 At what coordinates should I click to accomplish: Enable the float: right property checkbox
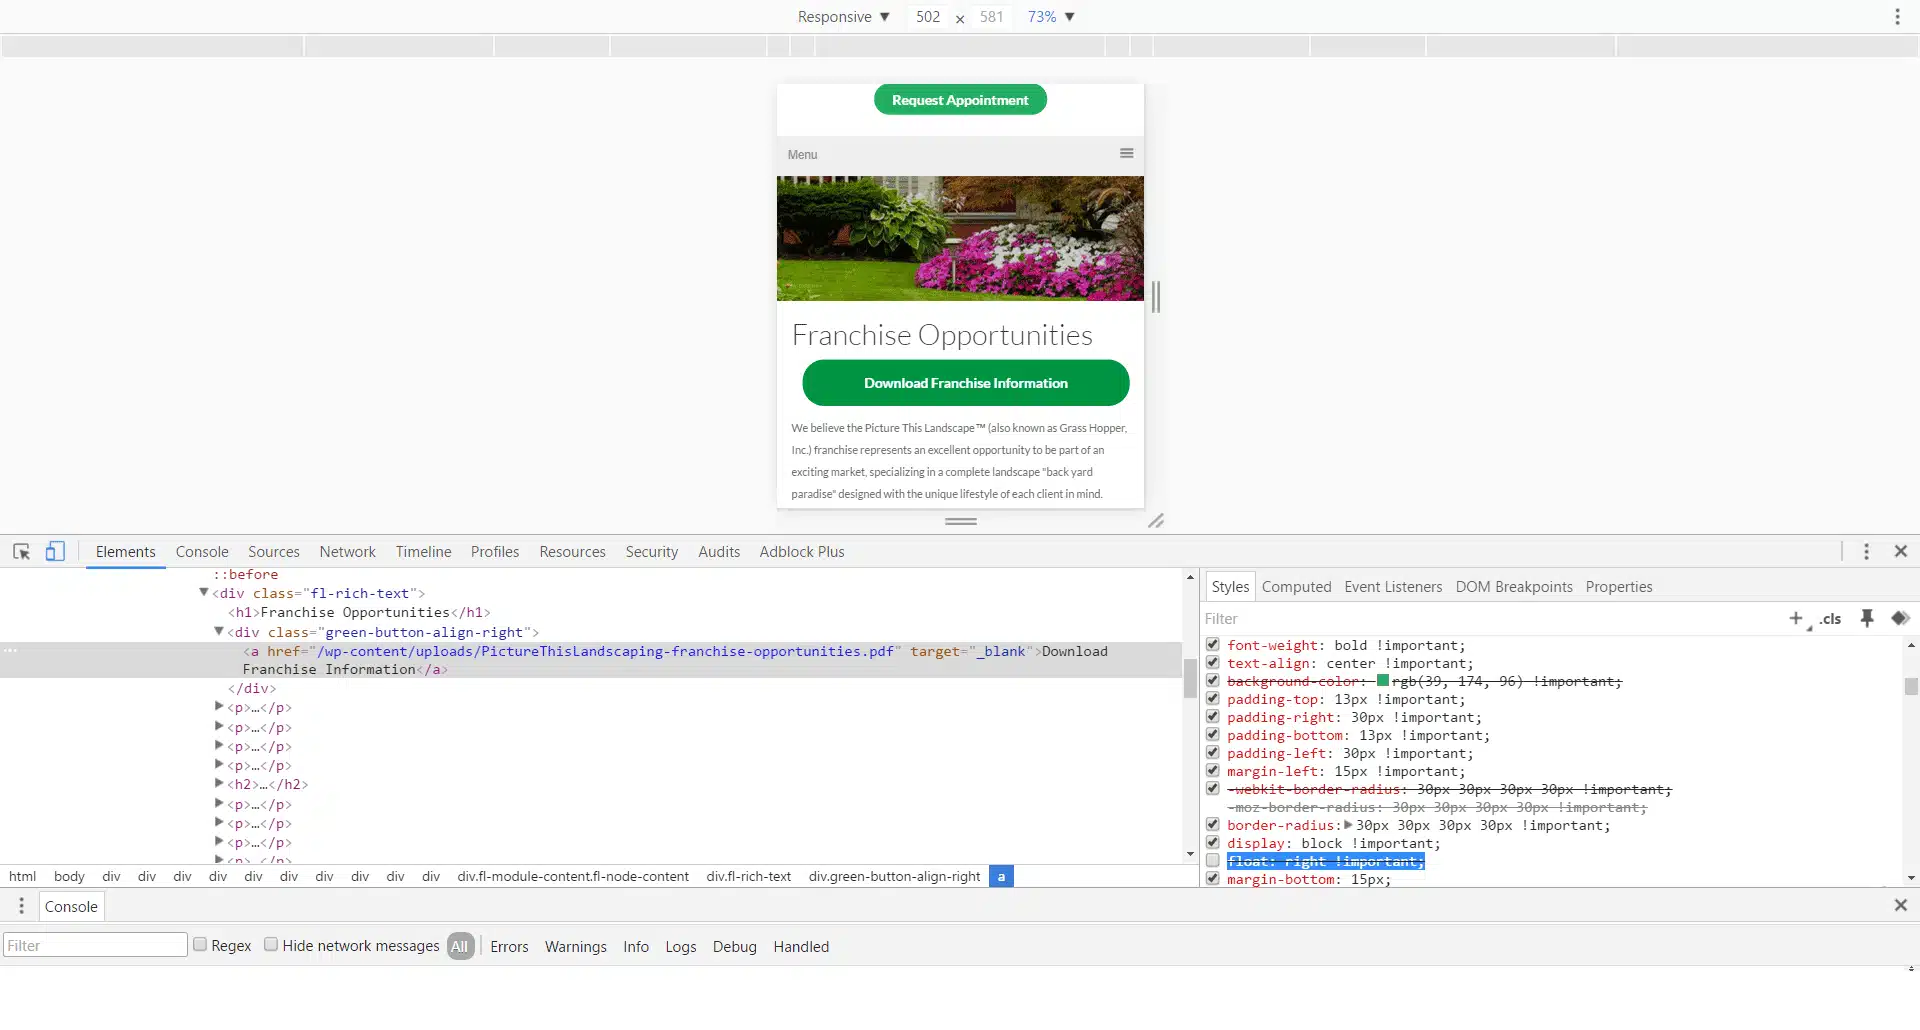point(1212,861)
